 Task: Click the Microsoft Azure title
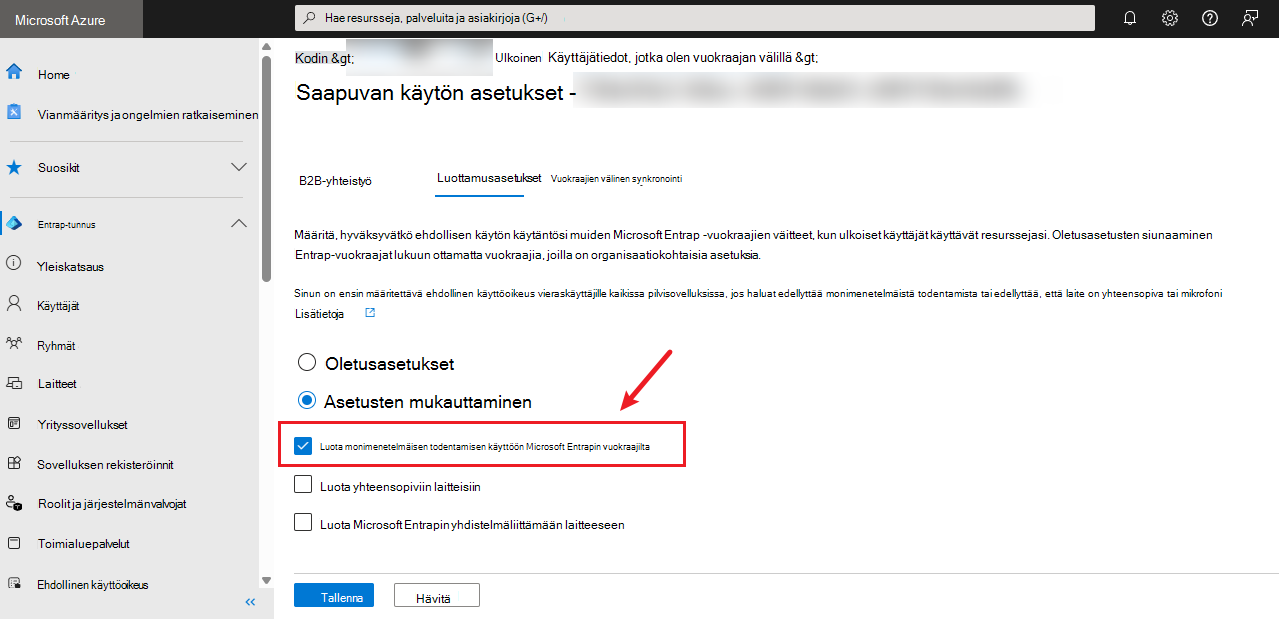click(x=60, y=20)
